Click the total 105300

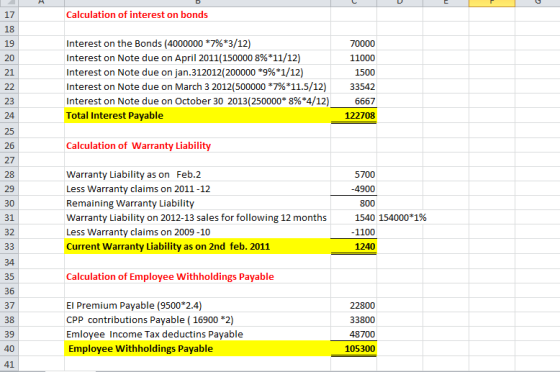click(360, 348)
